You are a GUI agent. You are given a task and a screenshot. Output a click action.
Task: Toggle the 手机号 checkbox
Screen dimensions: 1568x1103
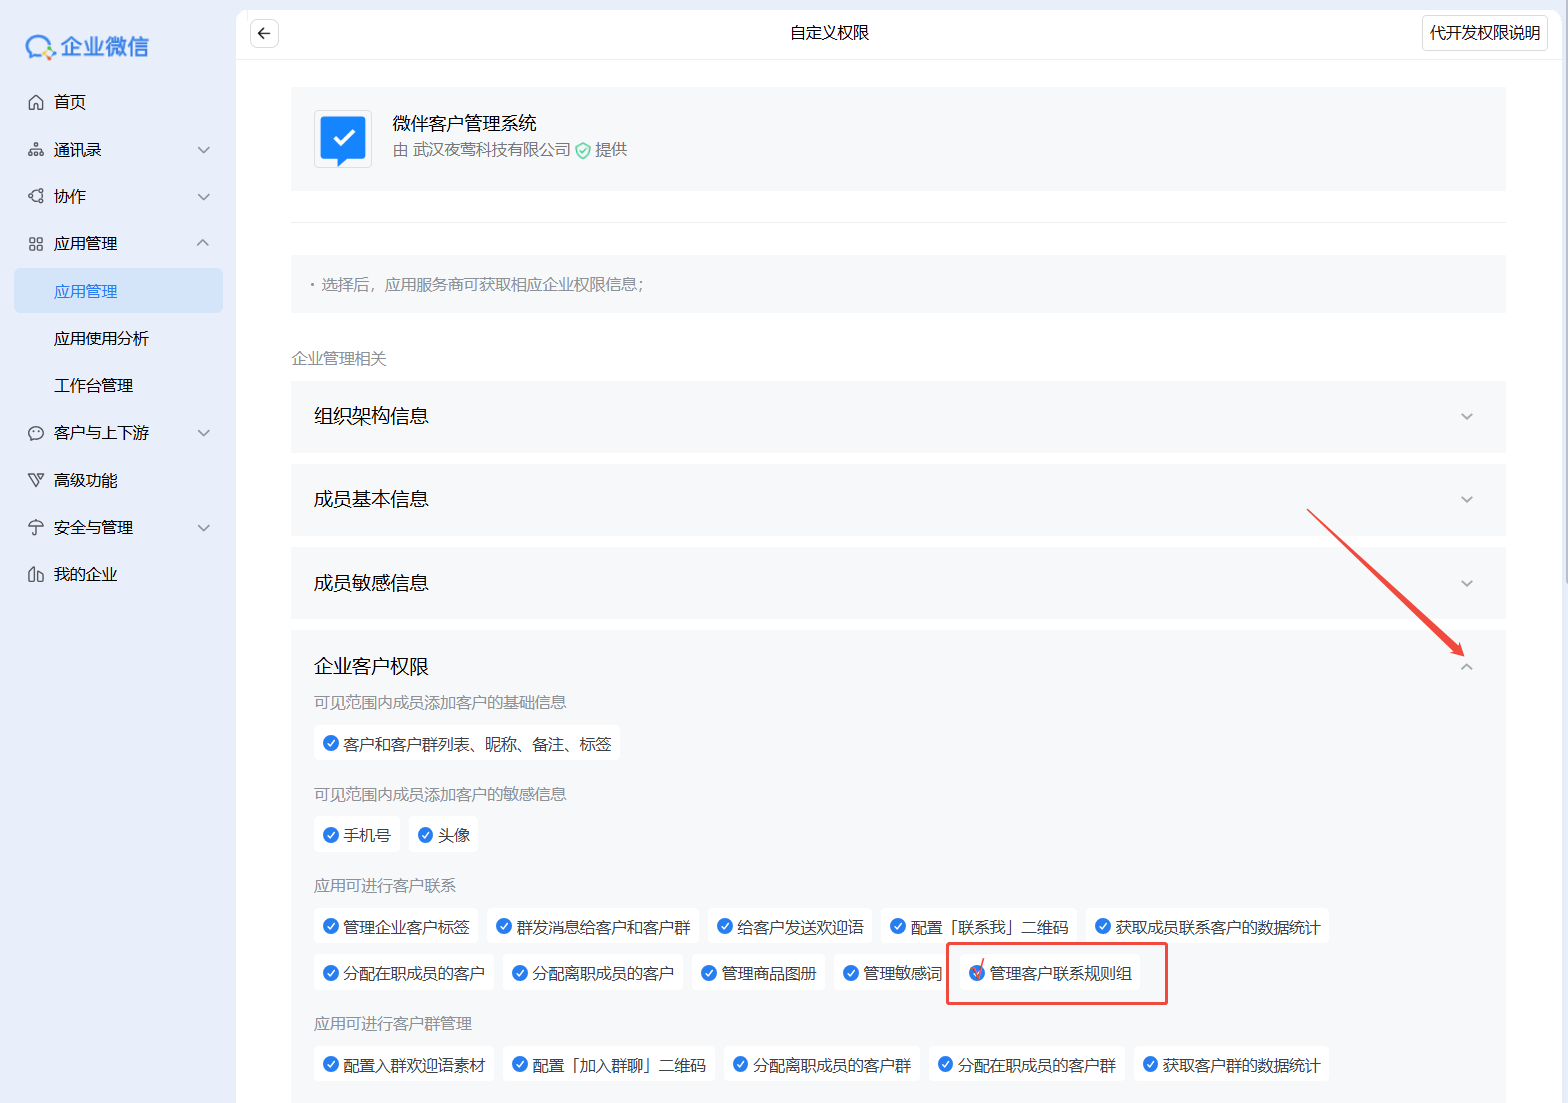(x=331, y=835)
